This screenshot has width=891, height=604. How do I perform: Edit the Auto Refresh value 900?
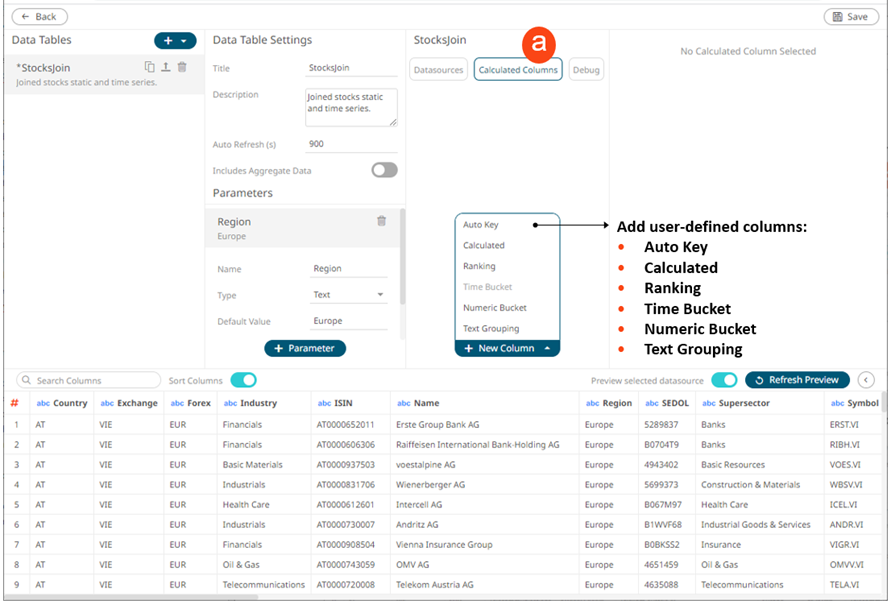pyautogui.click(x=351, y=144)
